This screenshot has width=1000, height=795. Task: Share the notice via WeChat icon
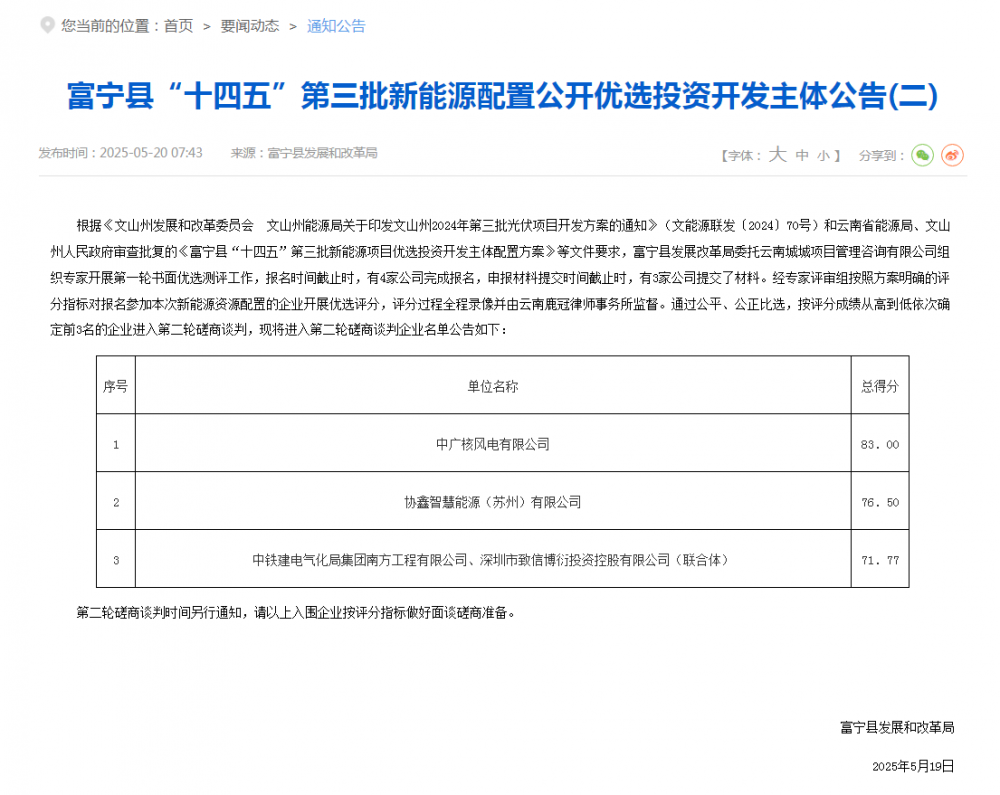coord(922,155)
